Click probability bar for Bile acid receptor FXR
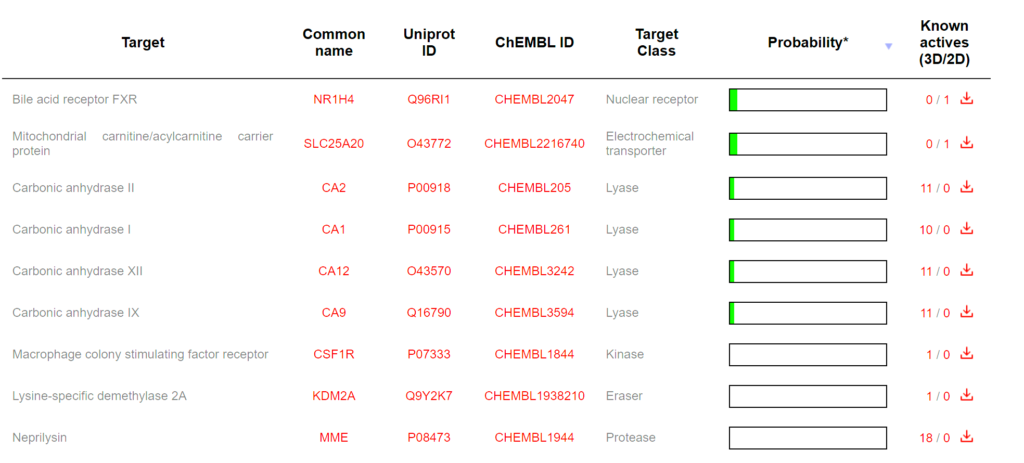This screenshot has width=1024, height=463. [x=808, y=100]
